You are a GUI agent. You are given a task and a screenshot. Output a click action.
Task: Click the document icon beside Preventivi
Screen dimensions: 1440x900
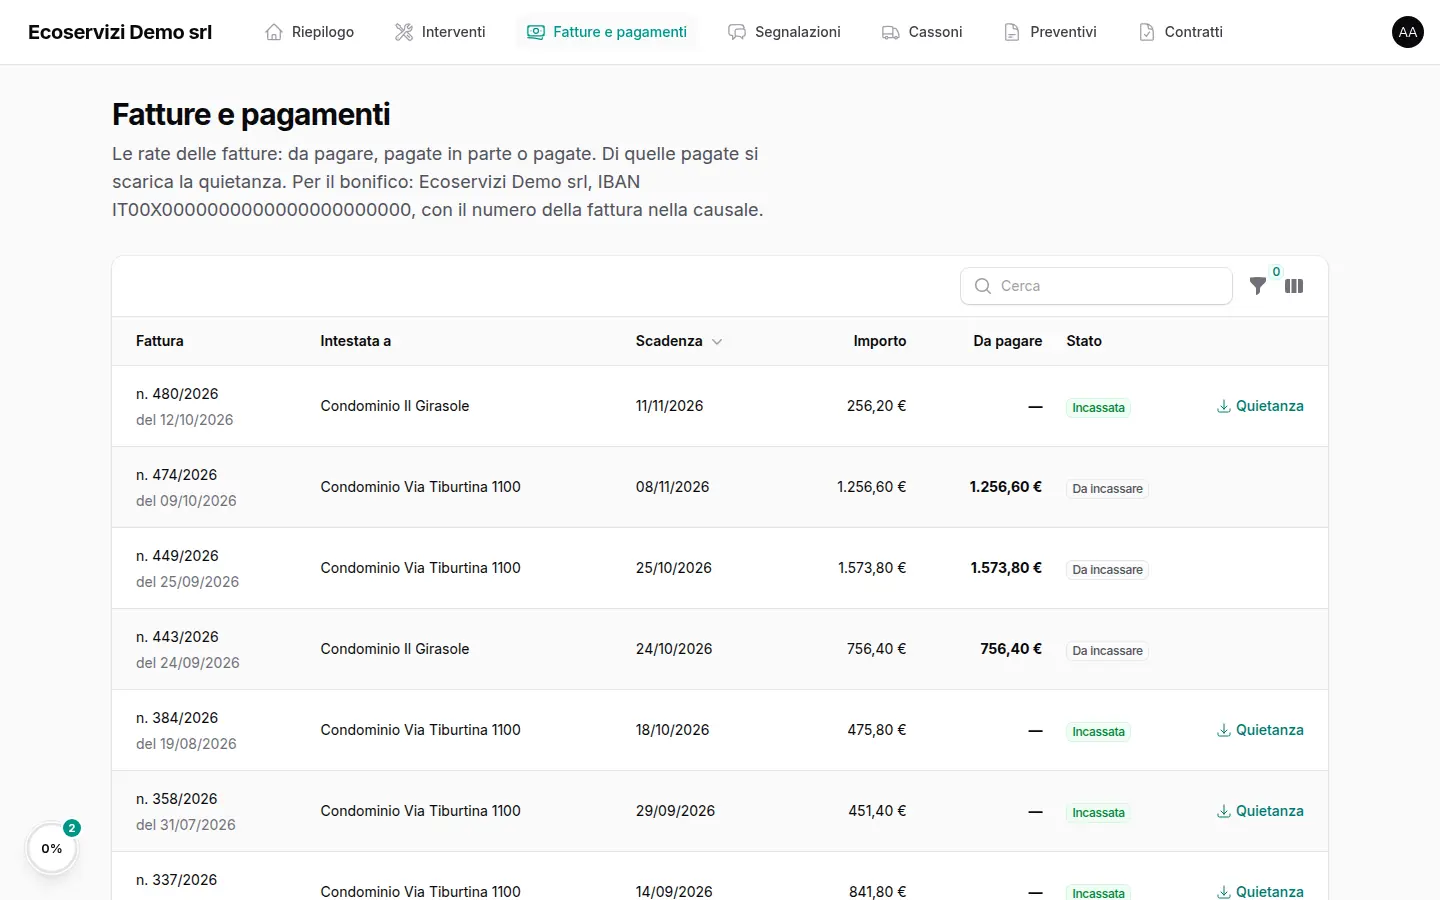pyautogui.click(x=1012, y=32)
